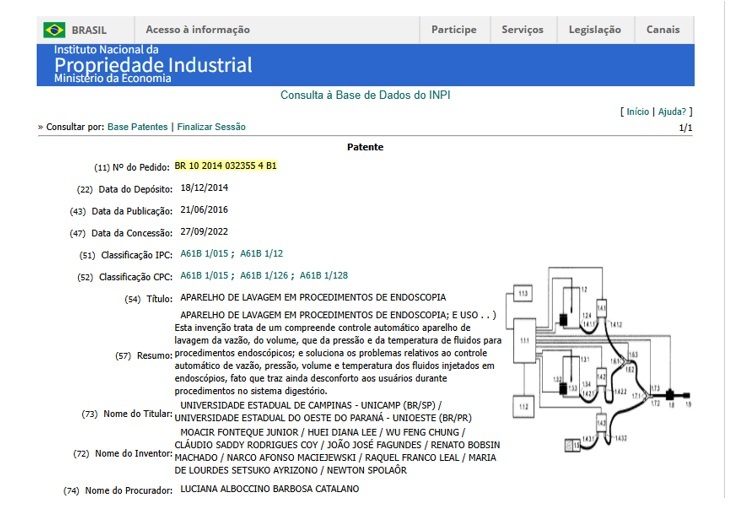The height and width of the screenshot is (519, 730).
Task: Click holder UNIVERSIDADE ESTADUAL DE CAMPINAS text
Action: point(266,405)
